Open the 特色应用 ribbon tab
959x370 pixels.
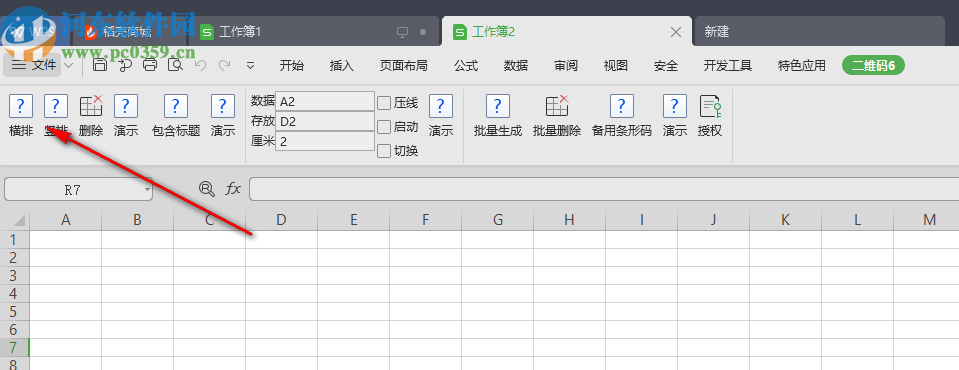pyautogui.click(x=802, y=65)
